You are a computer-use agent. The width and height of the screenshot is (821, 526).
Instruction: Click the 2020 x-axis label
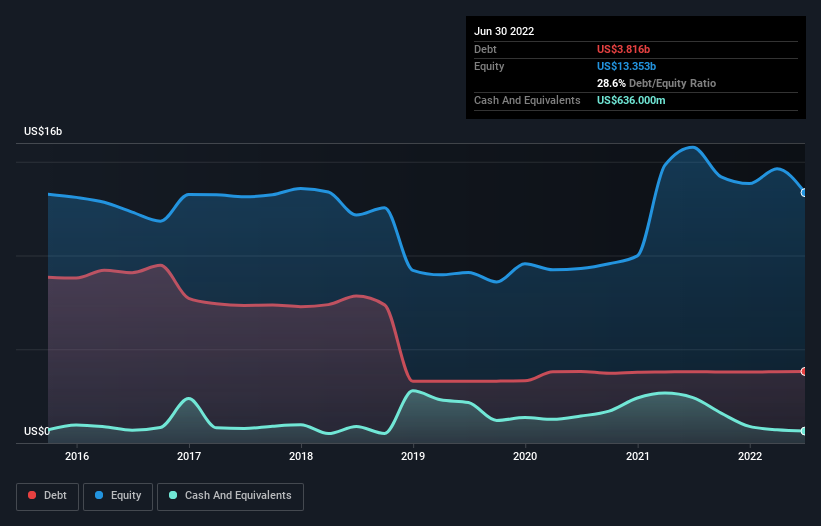point(525,456)
